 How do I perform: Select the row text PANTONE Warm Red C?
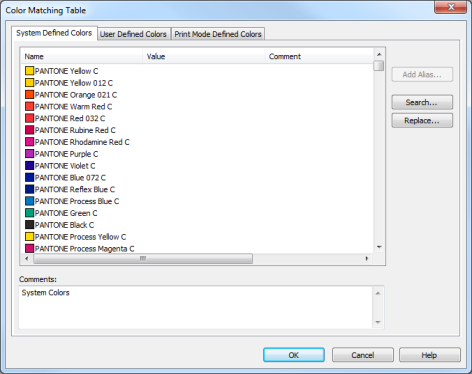coord(73,107)
